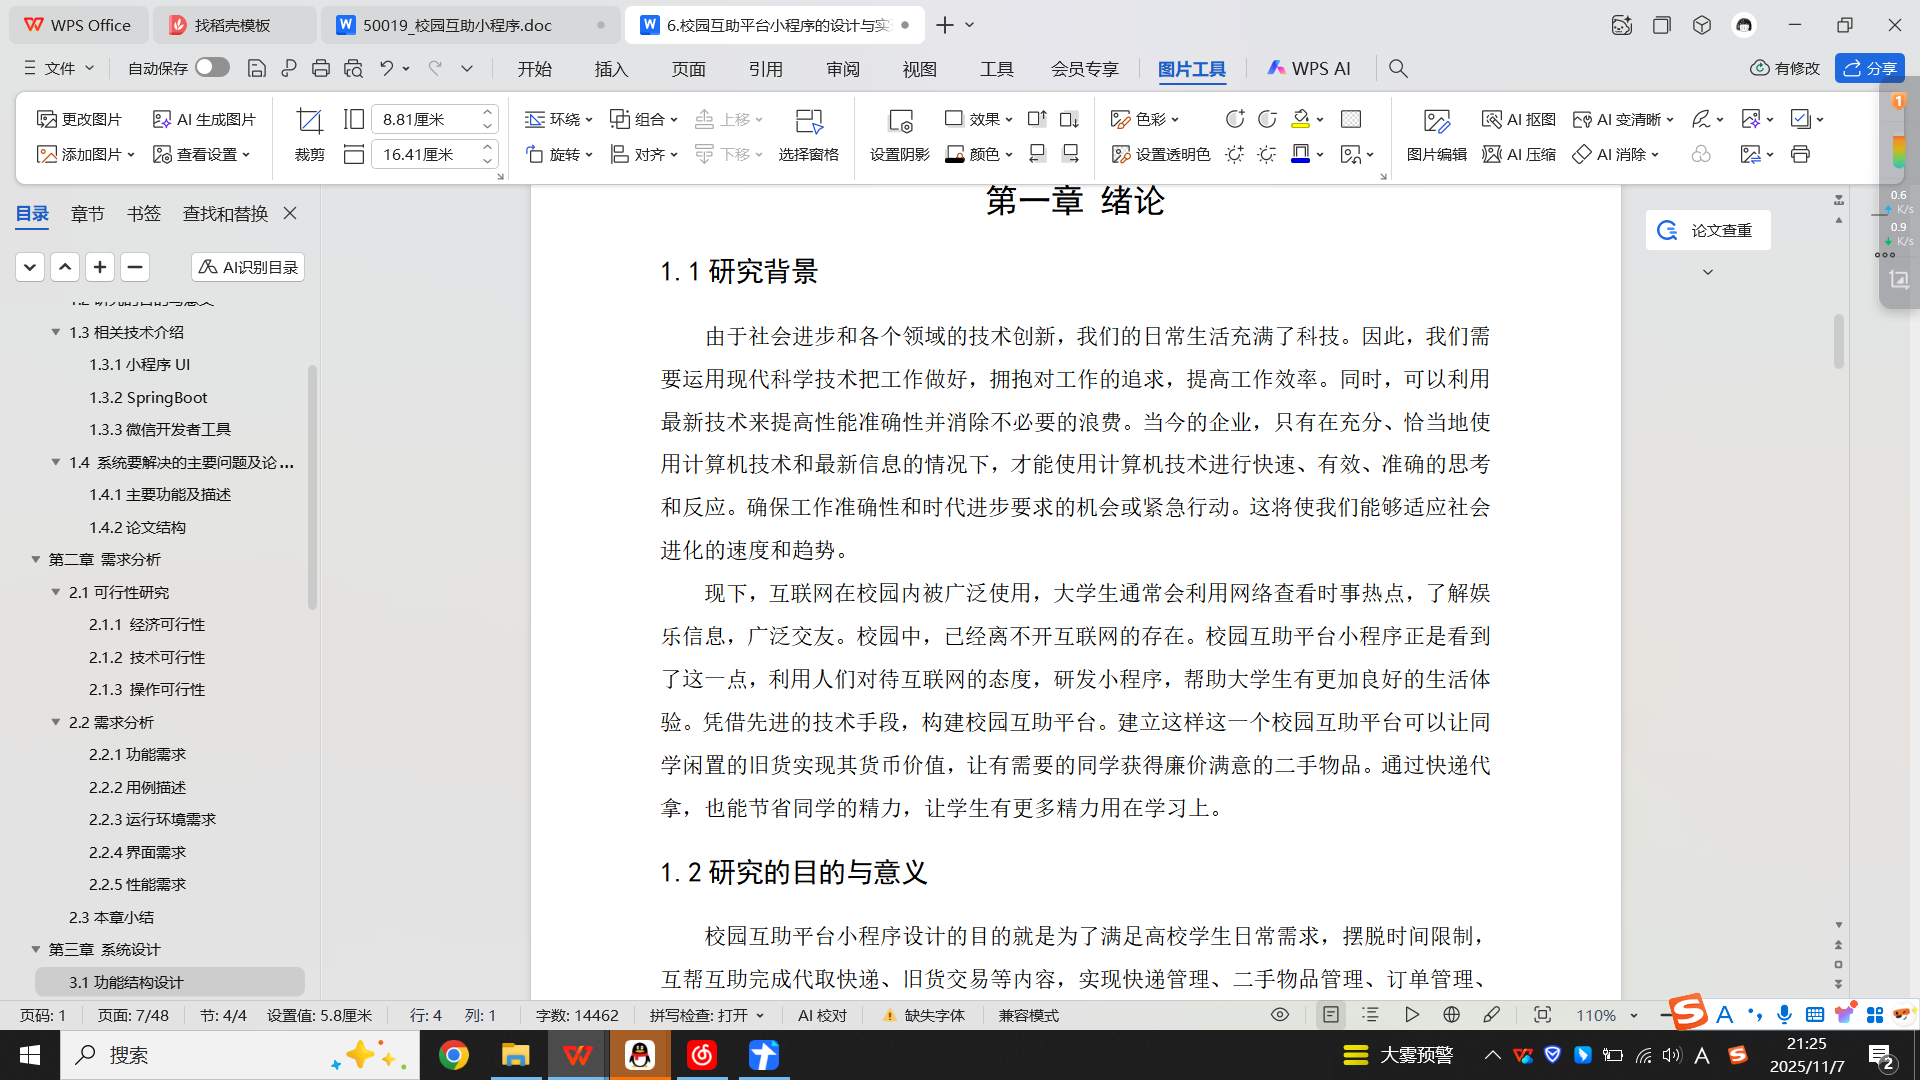Viewport: 1920px width, 1080px height.
Task: Toggle 拼写检查 spell check in status bar
Action: coord(699,1015)
